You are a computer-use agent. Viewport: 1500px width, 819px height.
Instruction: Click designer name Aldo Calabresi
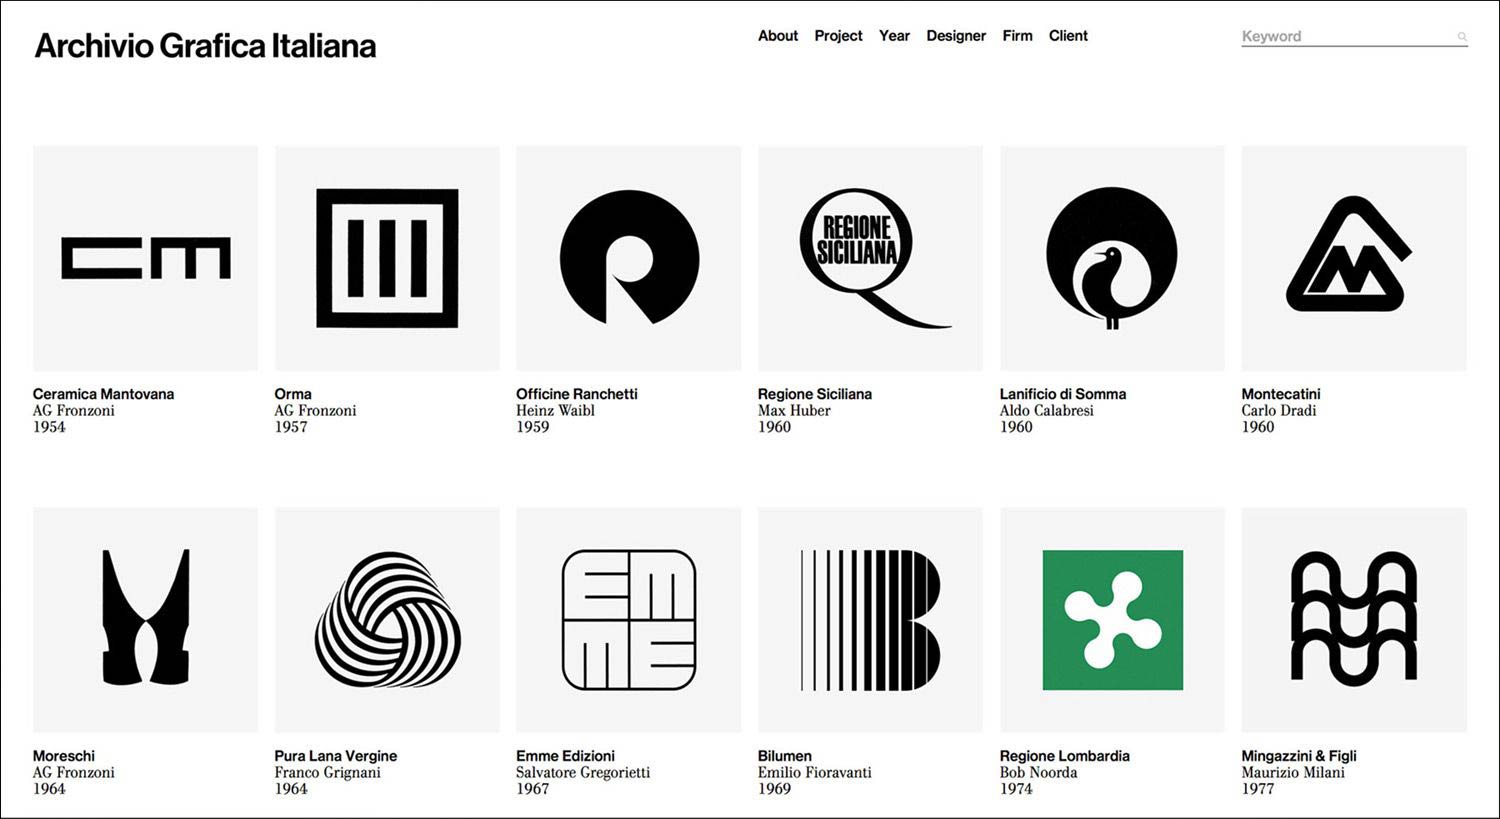click(x=1047, y=410)
